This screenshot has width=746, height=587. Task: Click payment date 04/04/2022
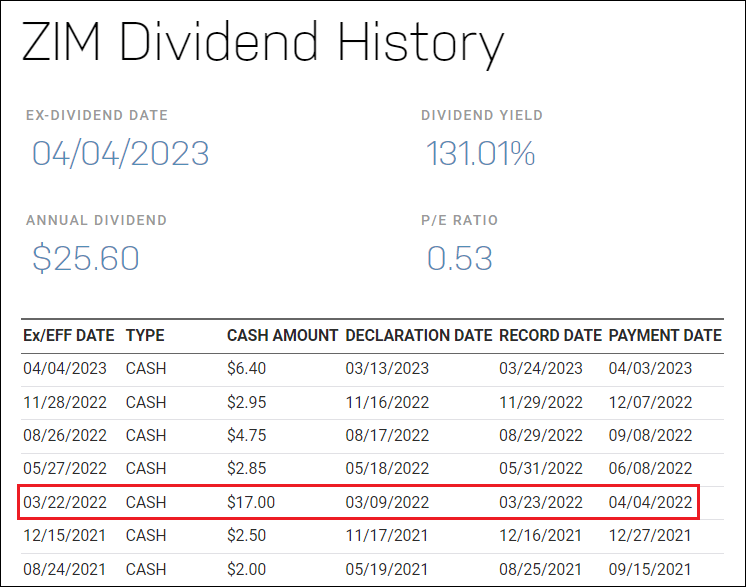coord(650,502)
